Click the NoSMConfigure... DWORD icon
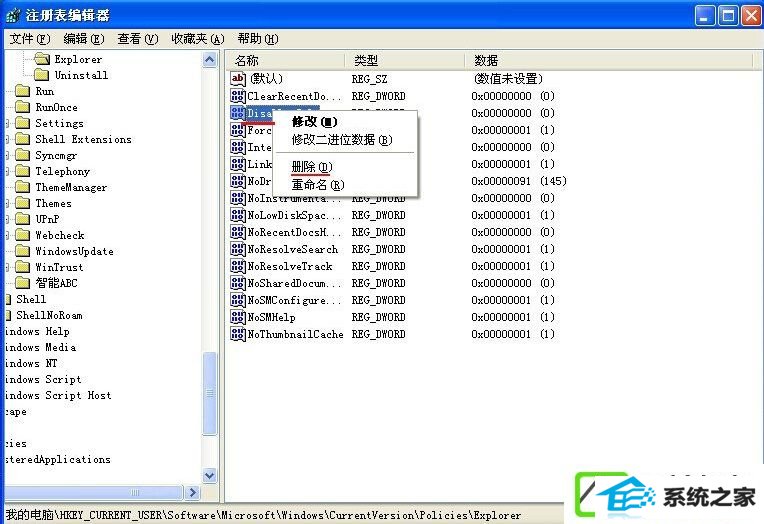The height and width of the screenshot is (524, 764). pyautogui.click(x=238, y=300)
